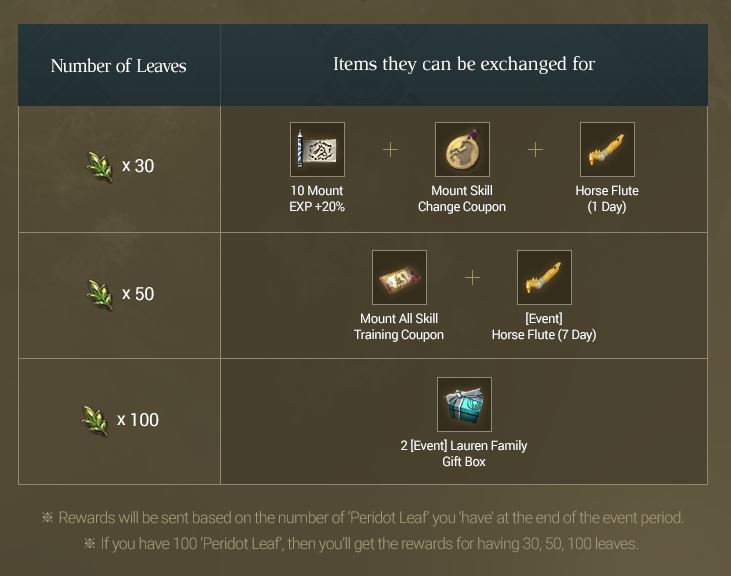The image size is (731, 576).
Task: Click the 10 Mount EXP +20% scroll icon
Action: point(317,150)
